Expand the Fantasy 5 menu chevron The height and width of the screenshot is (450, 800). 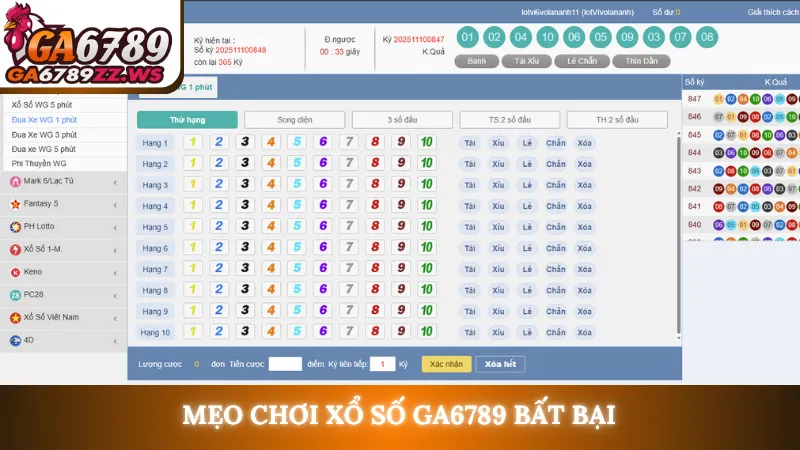pyautogui.click(x=115, y=205)
